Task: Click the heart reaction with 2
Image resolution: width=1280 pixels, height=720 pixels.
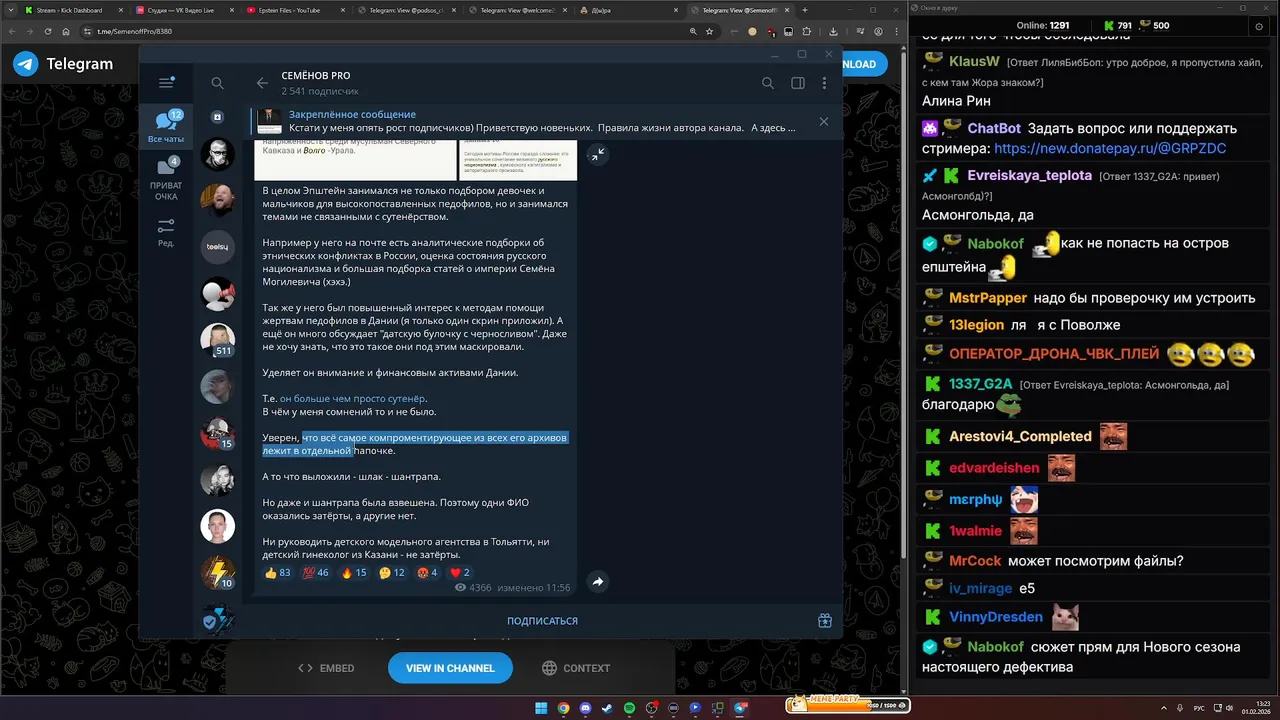Action: point(460,573)
